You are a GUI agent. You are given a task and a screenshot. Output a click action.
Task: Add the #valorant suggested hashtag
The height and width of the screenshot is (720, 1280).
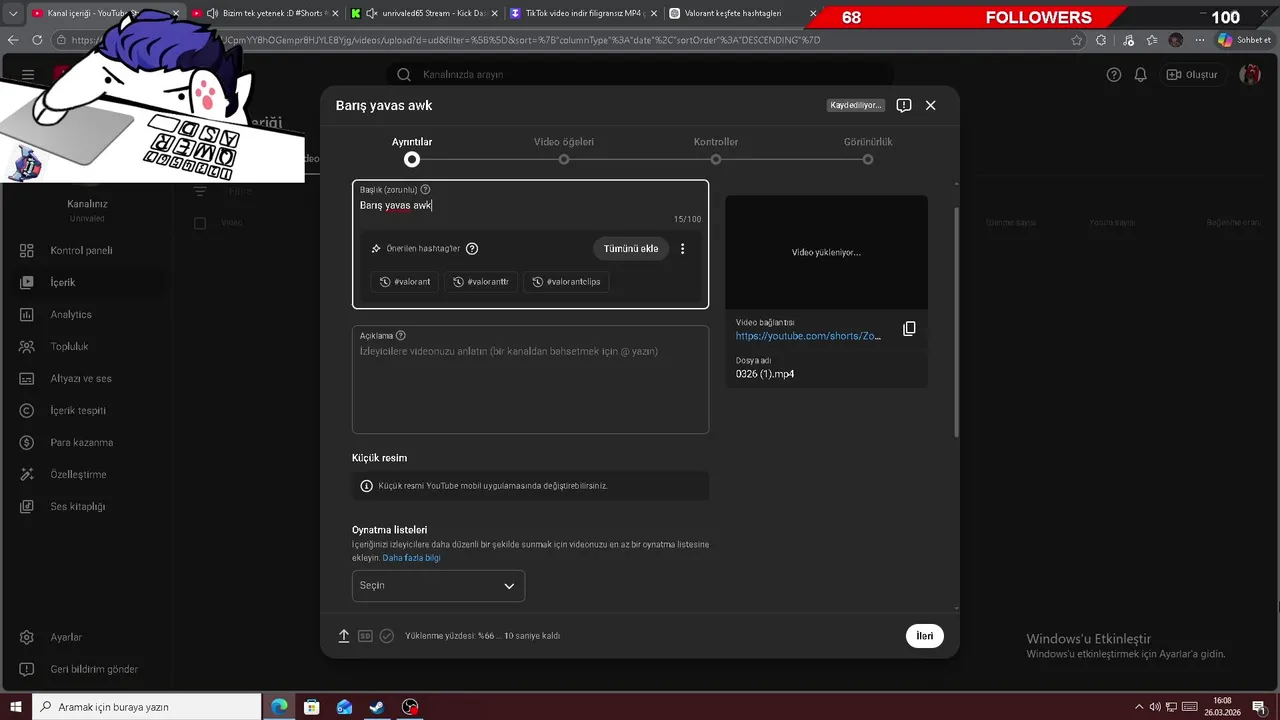(x=405, y=282)
